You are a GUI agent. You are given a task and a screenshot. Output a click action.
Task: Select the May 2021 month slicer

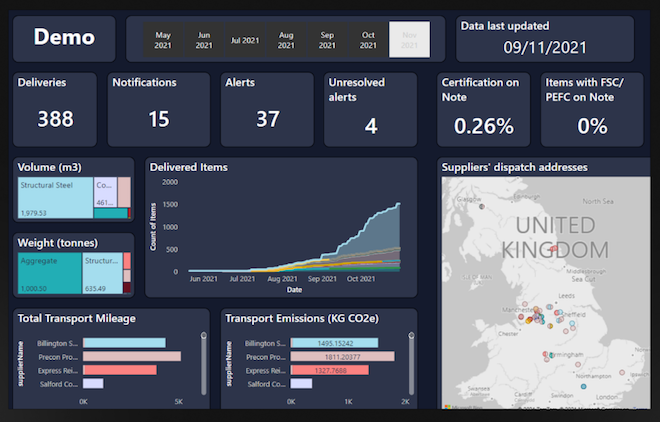click(163, 40)
